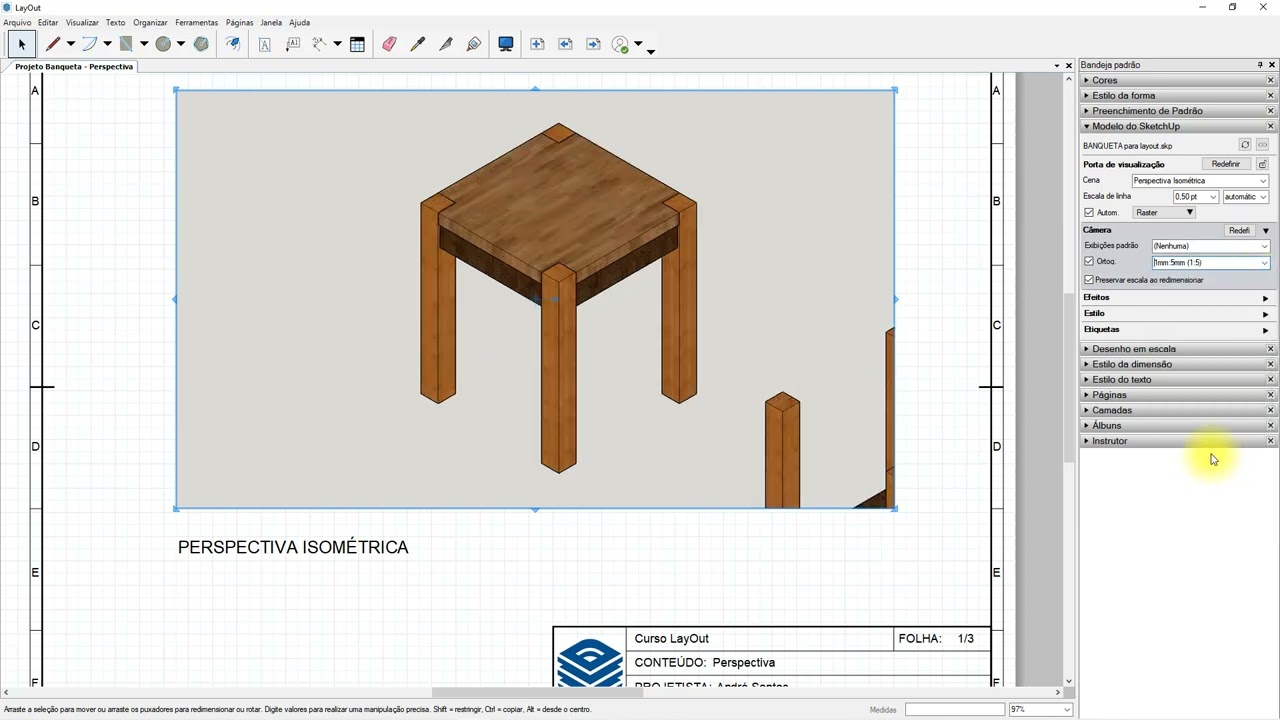Click the Redefinir viewport button
Screen dimensions: 1280x720
1226,164
